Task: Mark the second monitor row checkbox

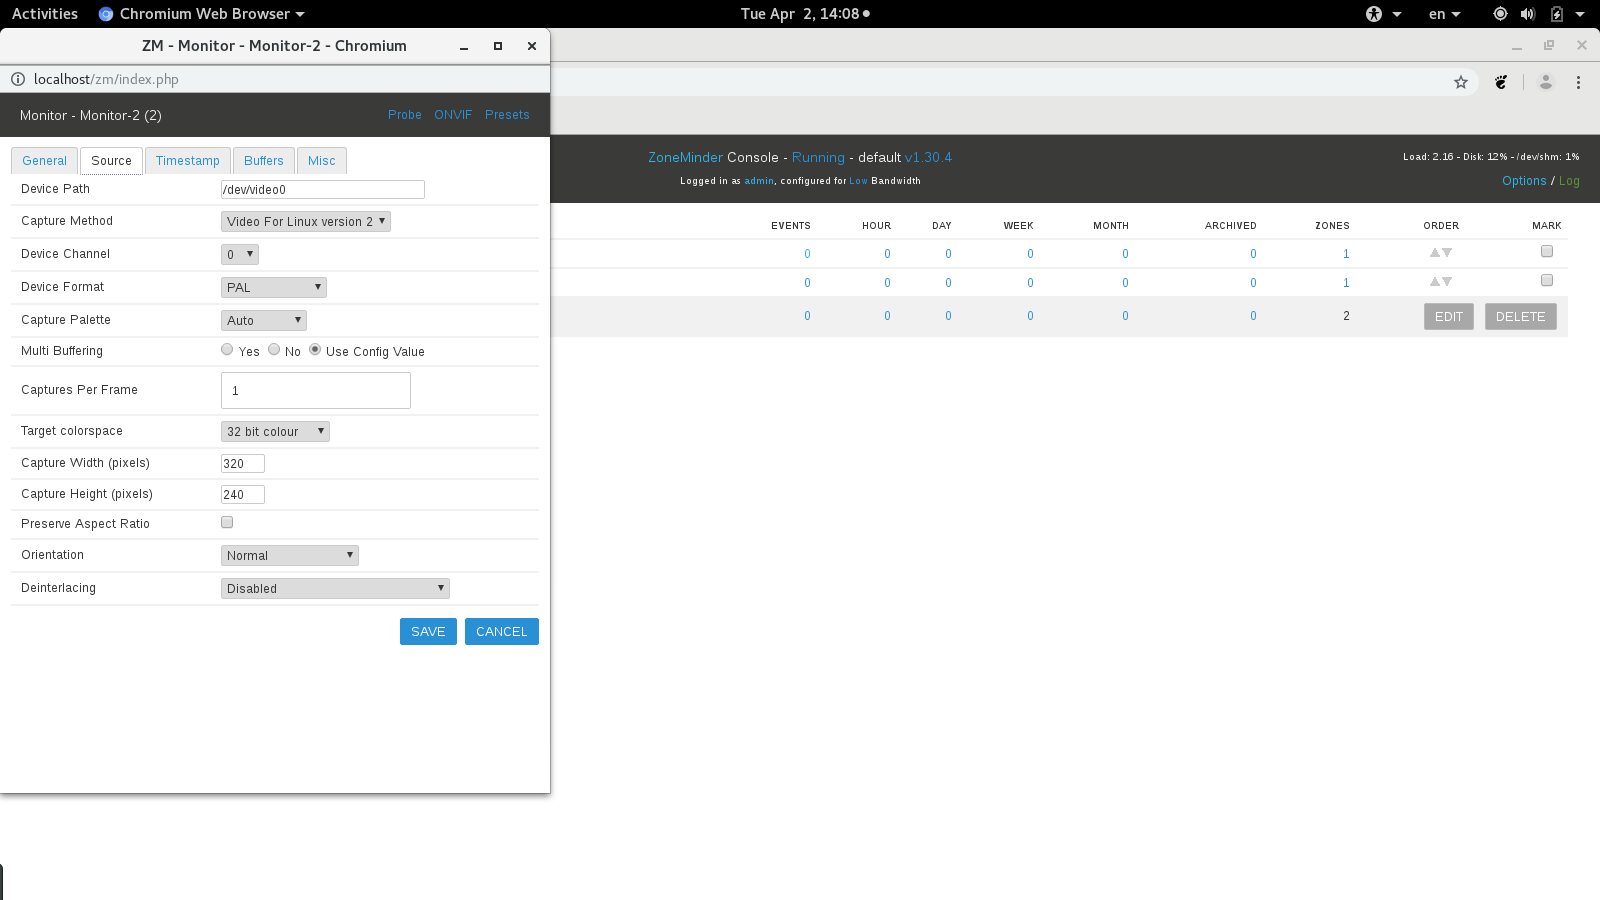Action: tap(1547, 280)
